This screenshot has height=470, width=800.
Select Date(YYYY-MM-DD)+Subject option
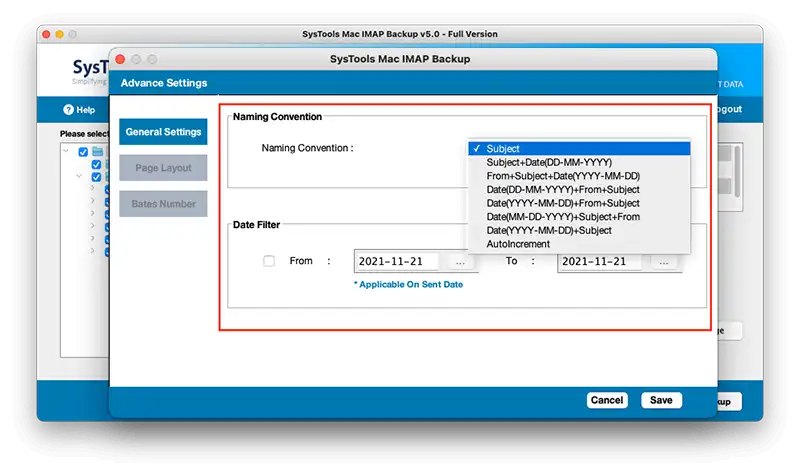tap(579, 230)
